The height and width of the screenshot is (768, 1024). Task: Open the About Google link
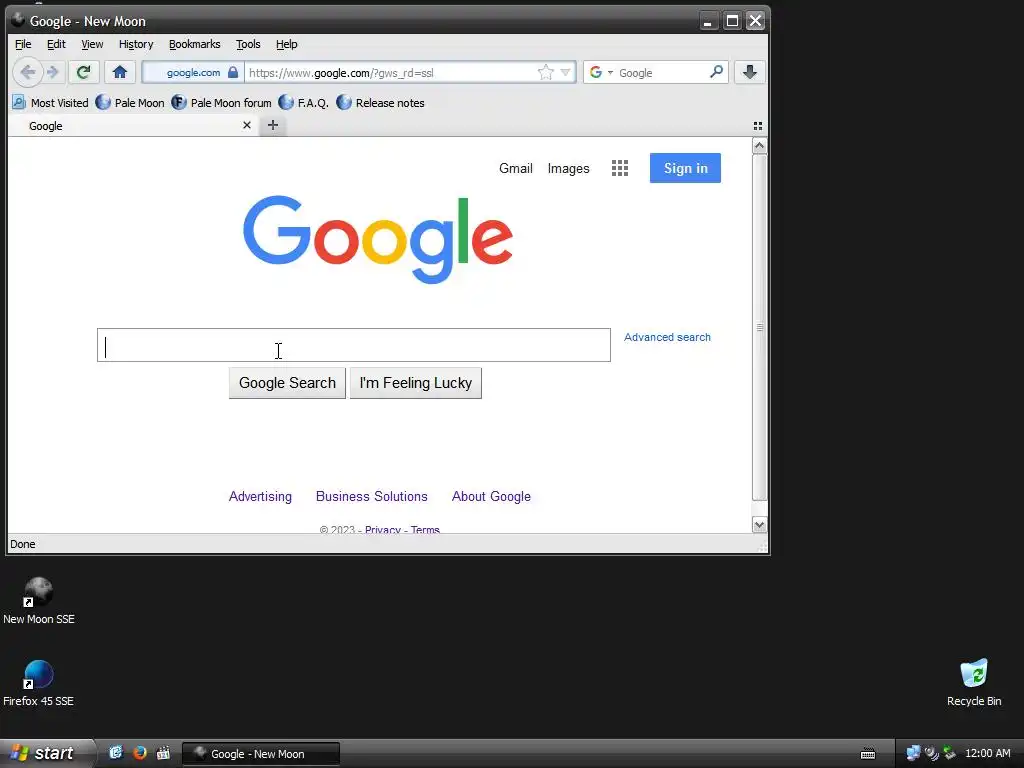tap(491, 496)
